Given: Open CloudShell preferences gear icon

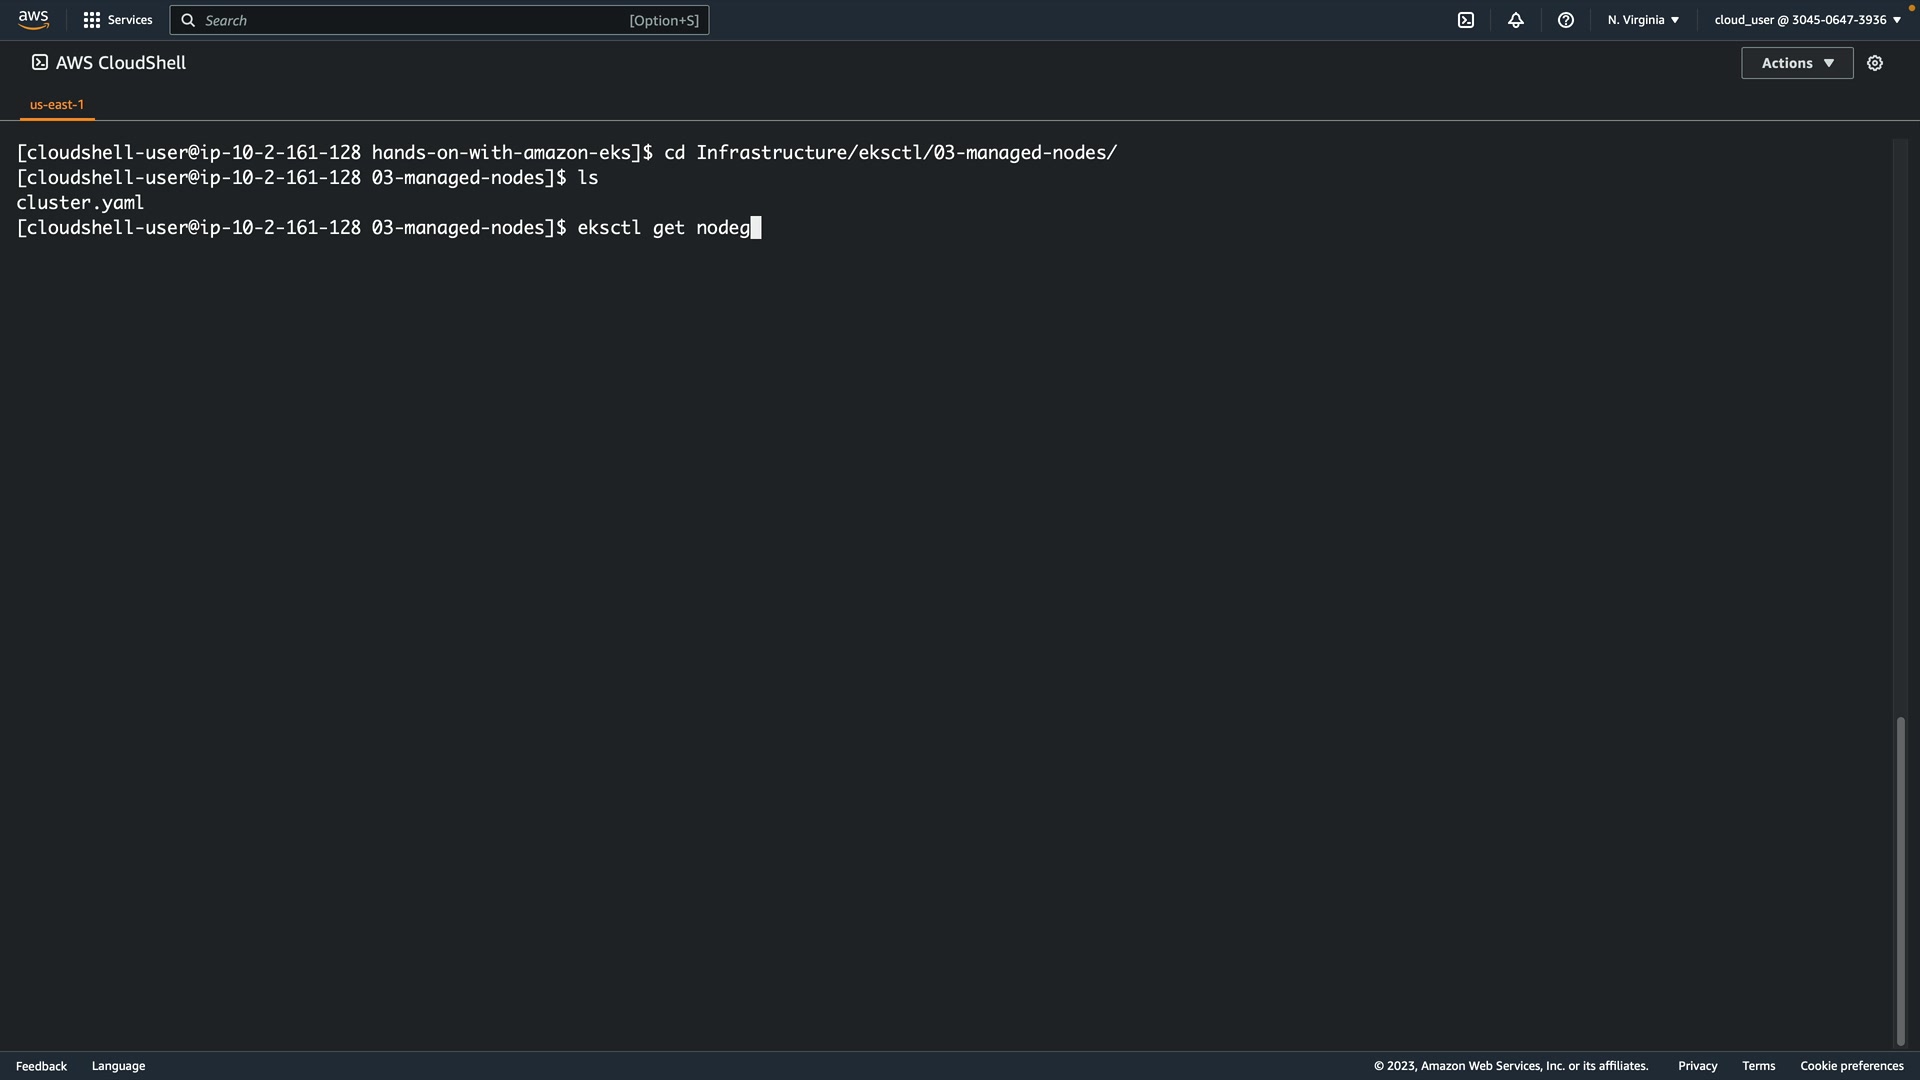Looking at the screenshot, I should point(1875,63).
